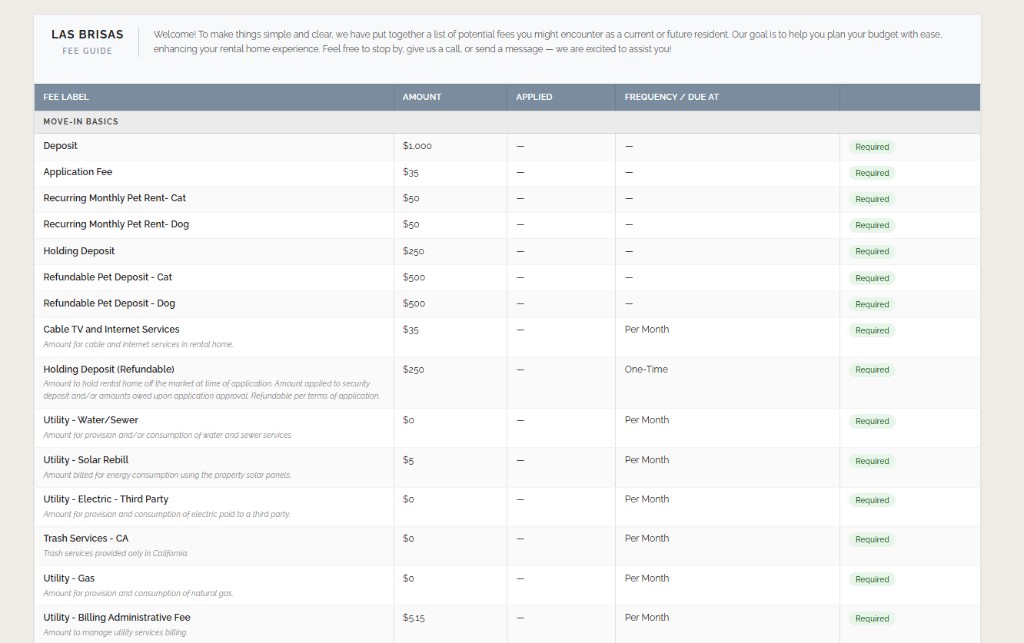Click the Holding Deposit (Refundable) fee label
The image size is (1024, 643).
(x=109, y=369)
